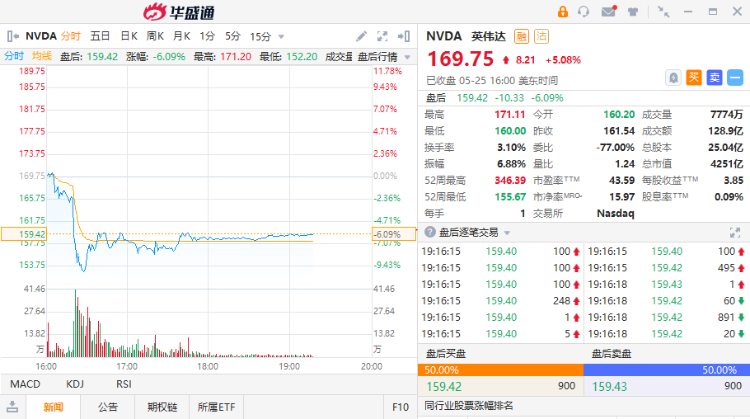Click the 19:00 label on time axis

[289, 366]
